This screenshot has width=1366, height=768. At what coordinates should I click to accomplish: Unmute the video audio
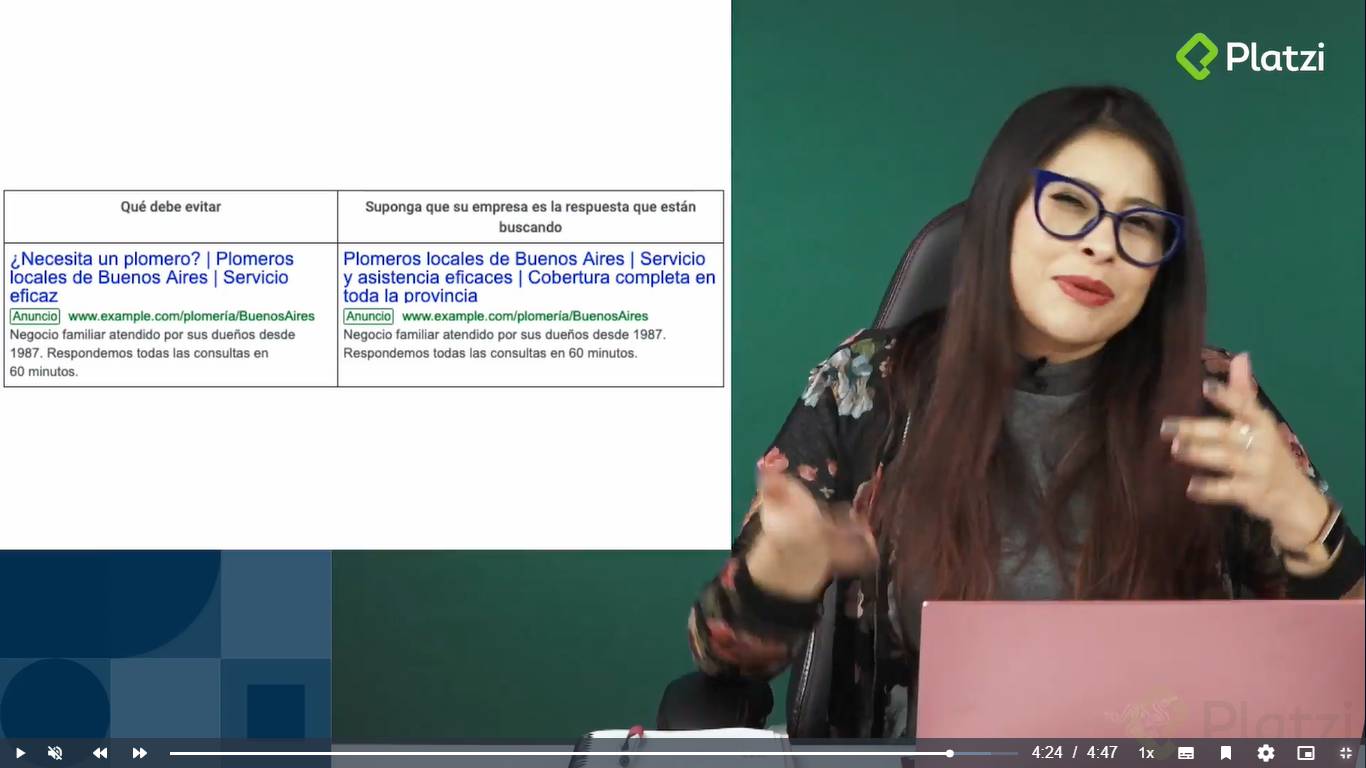click(x=55, y=752)
